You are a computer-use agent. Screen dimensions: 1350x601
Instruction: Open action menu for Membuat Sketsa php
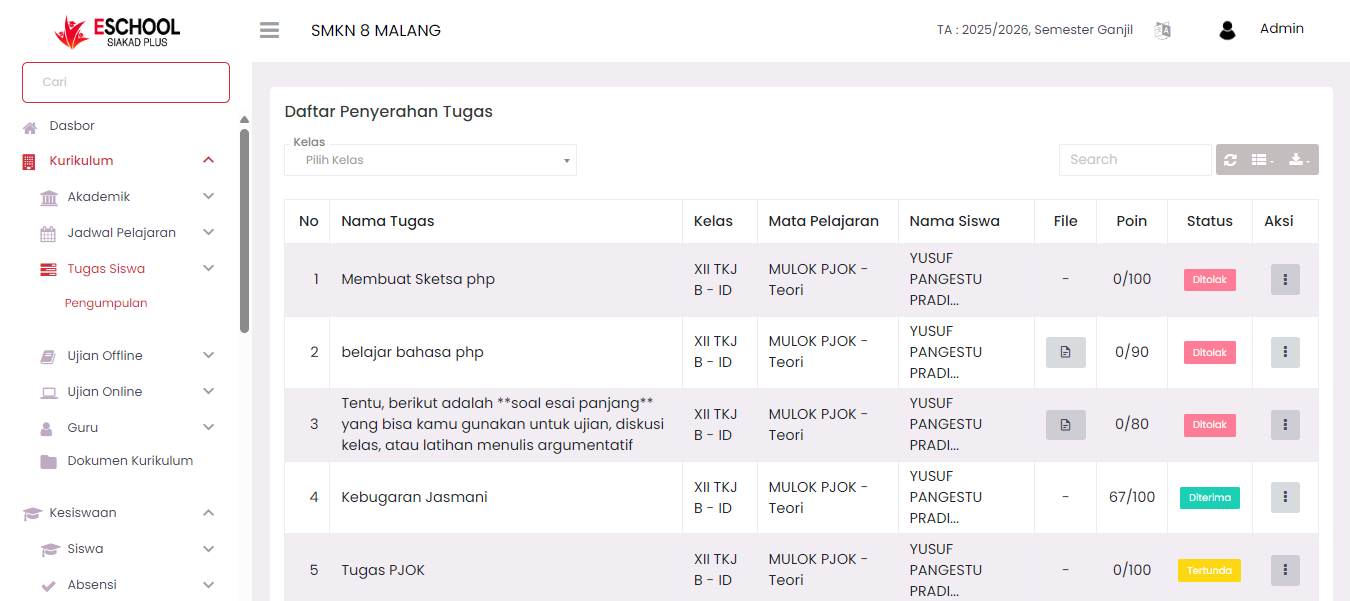(1285, 280)
